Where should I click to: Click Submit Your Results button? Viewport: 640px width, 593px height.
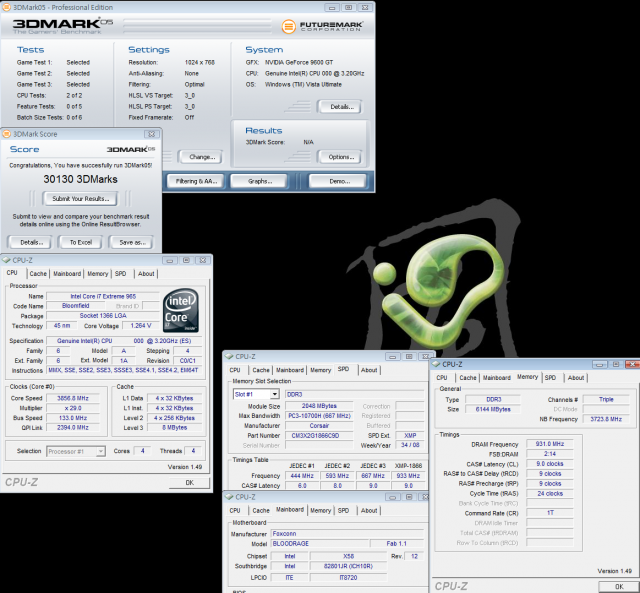click(x=80, y=199)
